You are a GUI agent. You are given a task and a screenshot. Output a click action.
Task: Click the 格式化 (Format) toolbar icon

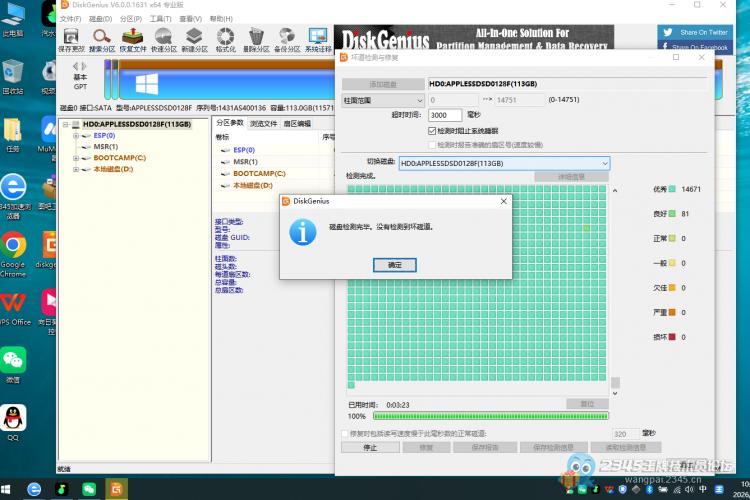pos(225,40)
